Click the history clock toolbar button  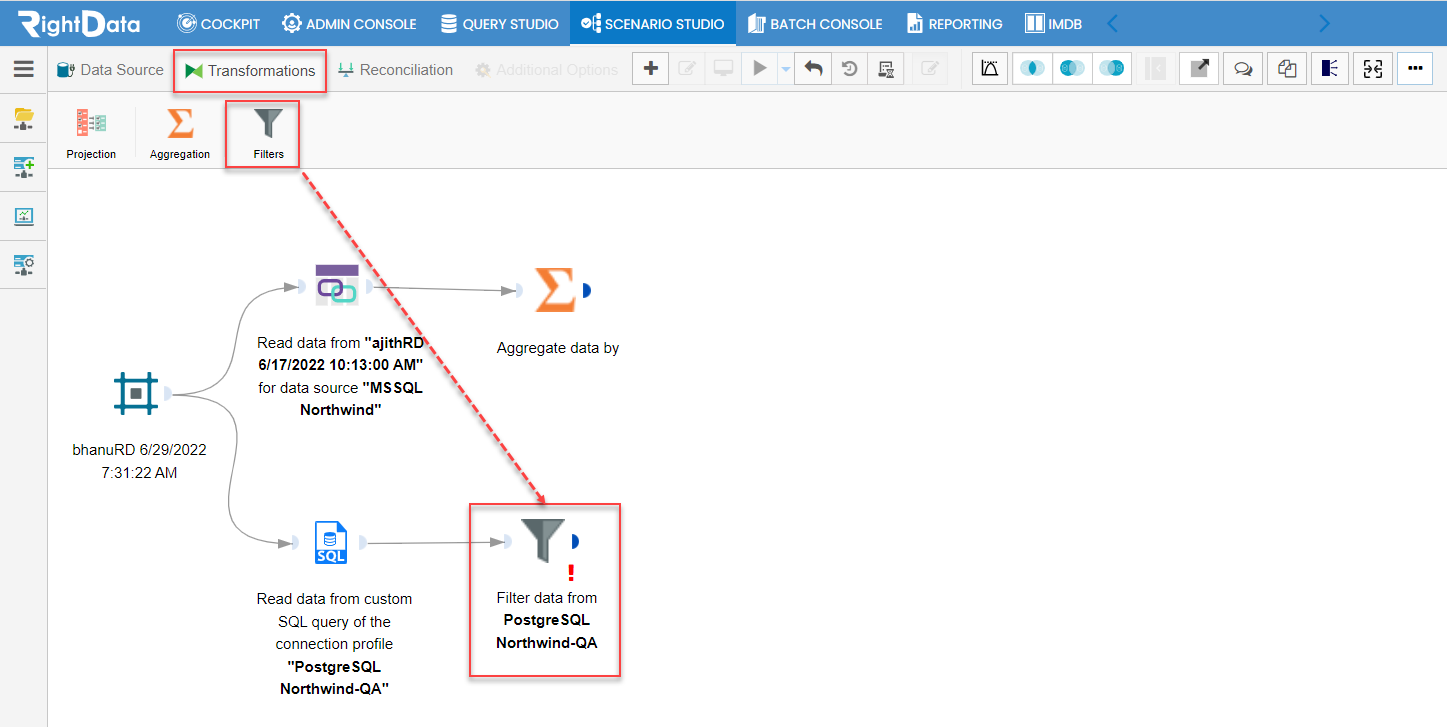point(849,69)
